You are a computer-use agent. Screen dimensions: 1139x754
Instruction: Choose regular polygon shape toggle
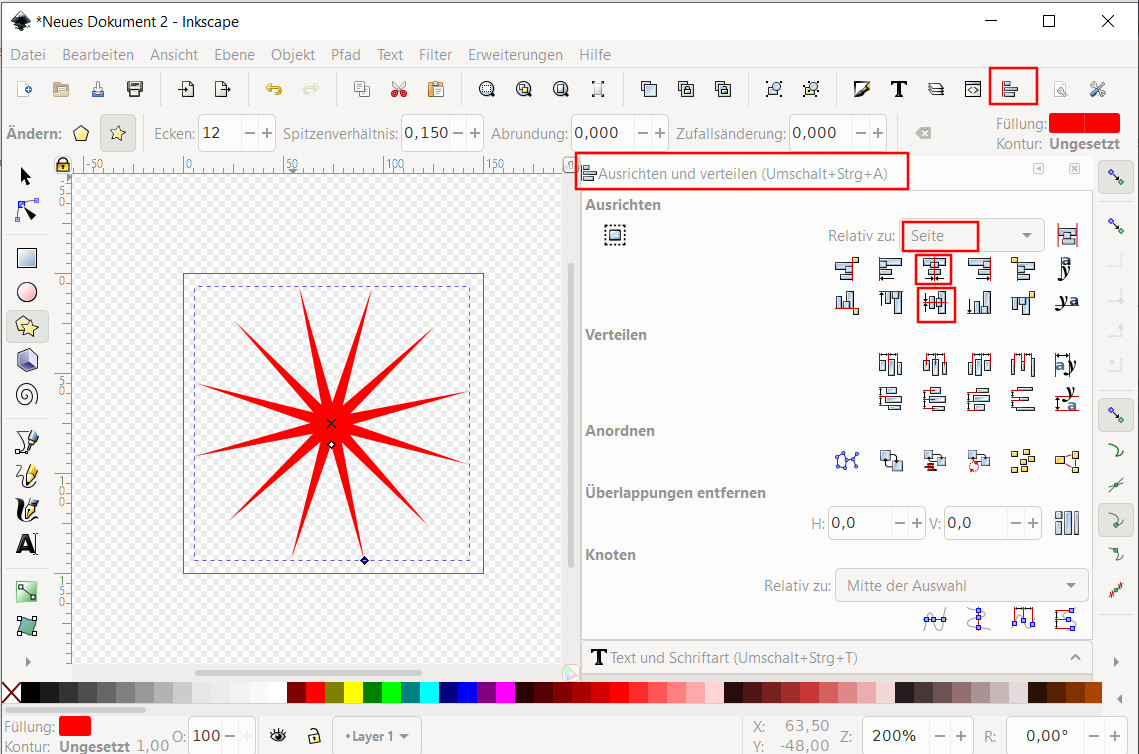tap(81, 134)
